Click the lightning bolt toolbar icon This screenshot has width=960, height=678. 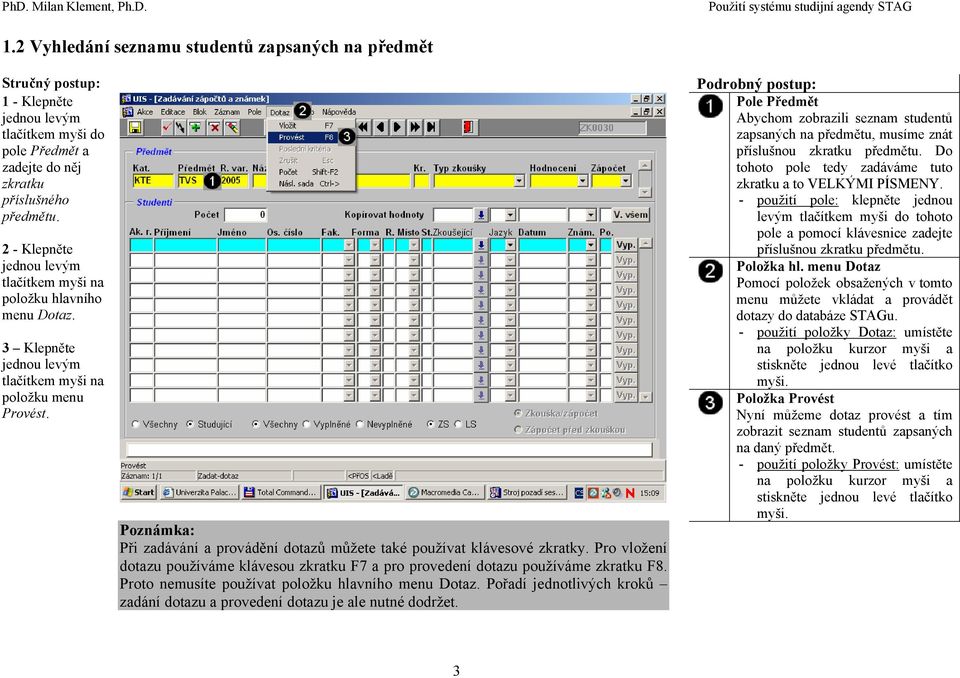tap(181, 127)
